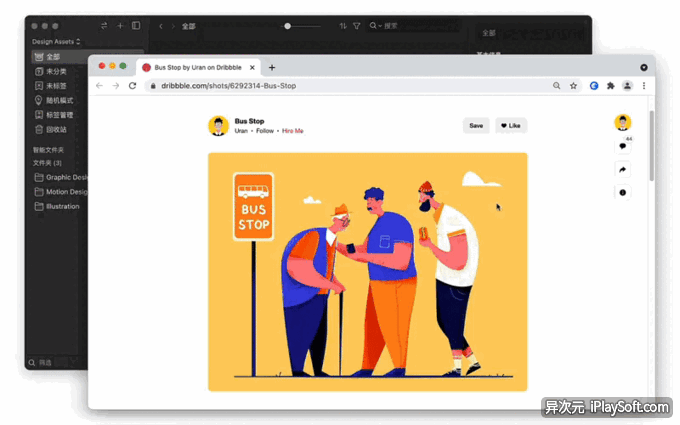Screen dimensions: 680x425
Task: Click the circular icon at tab bar right
Action: 644,68
